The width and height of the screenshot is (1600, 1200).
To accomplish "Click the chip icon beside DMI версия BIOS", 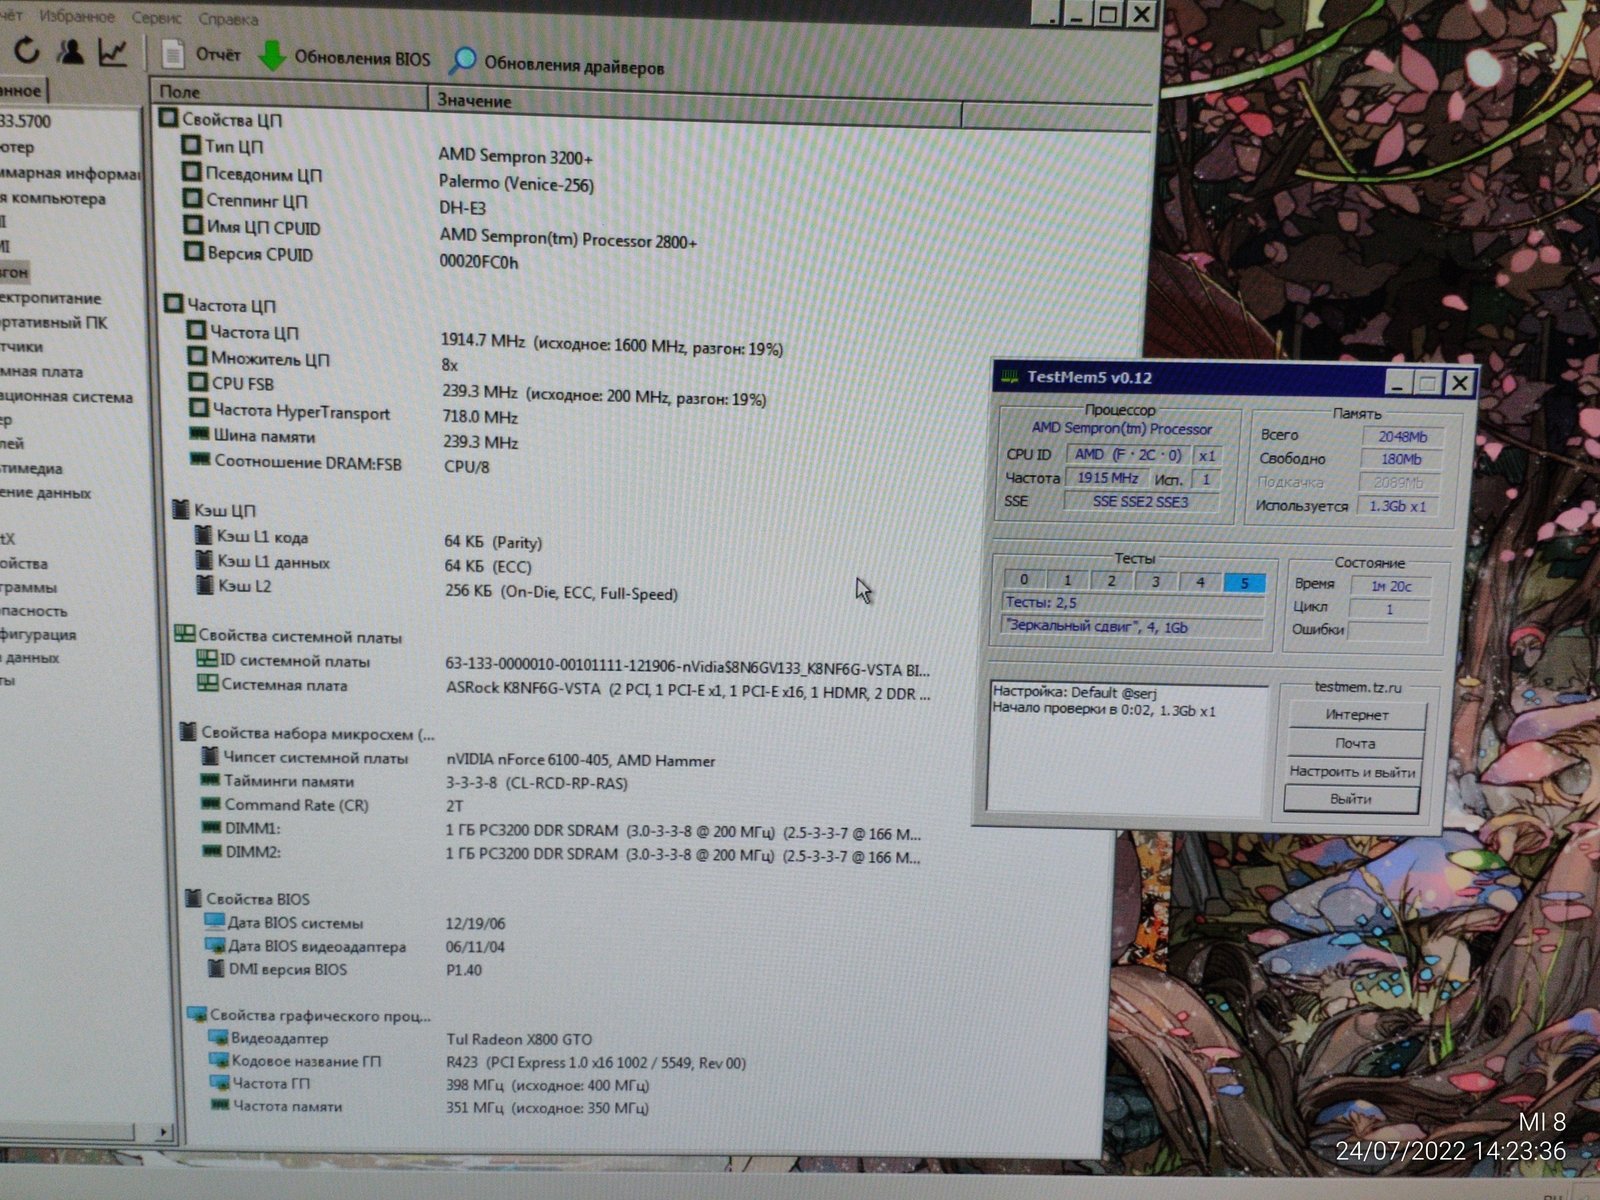I will point(215,967).
